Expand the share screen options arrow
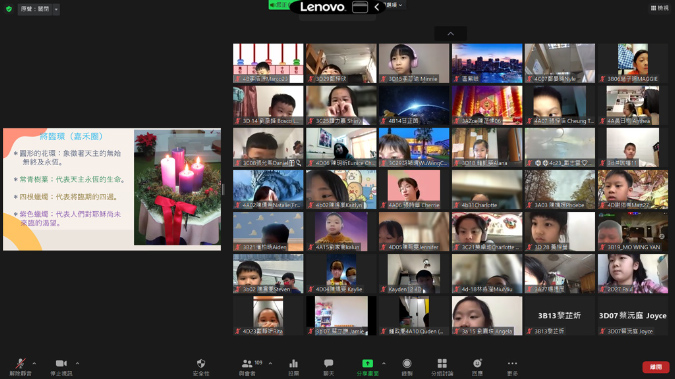 coord(384,363)
